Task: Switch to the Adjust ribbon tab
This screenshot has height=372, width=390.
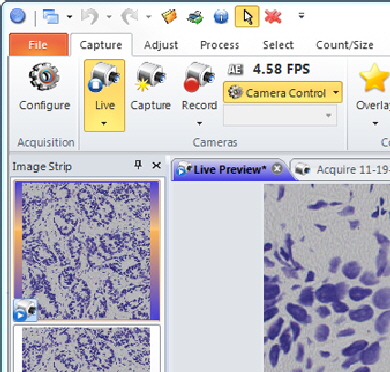Action: click(161, 45)
